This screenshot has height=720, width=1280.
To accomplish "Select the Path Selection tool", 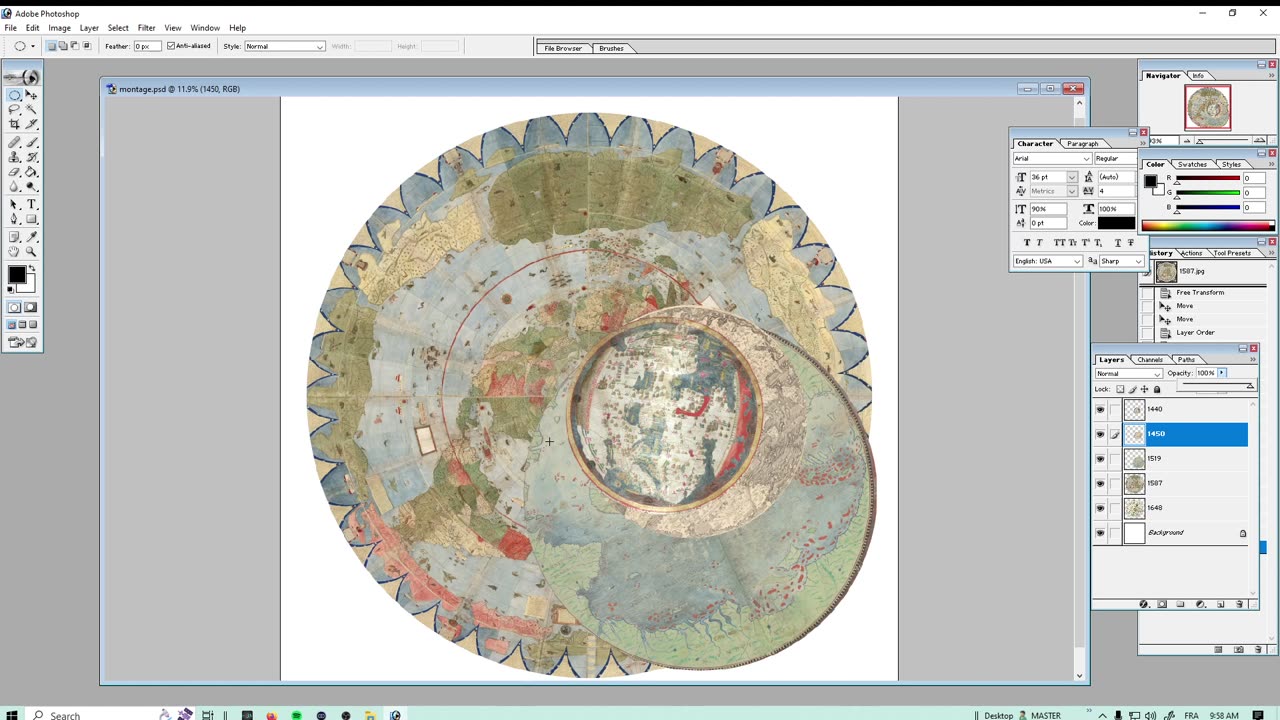I will point(15,204).
